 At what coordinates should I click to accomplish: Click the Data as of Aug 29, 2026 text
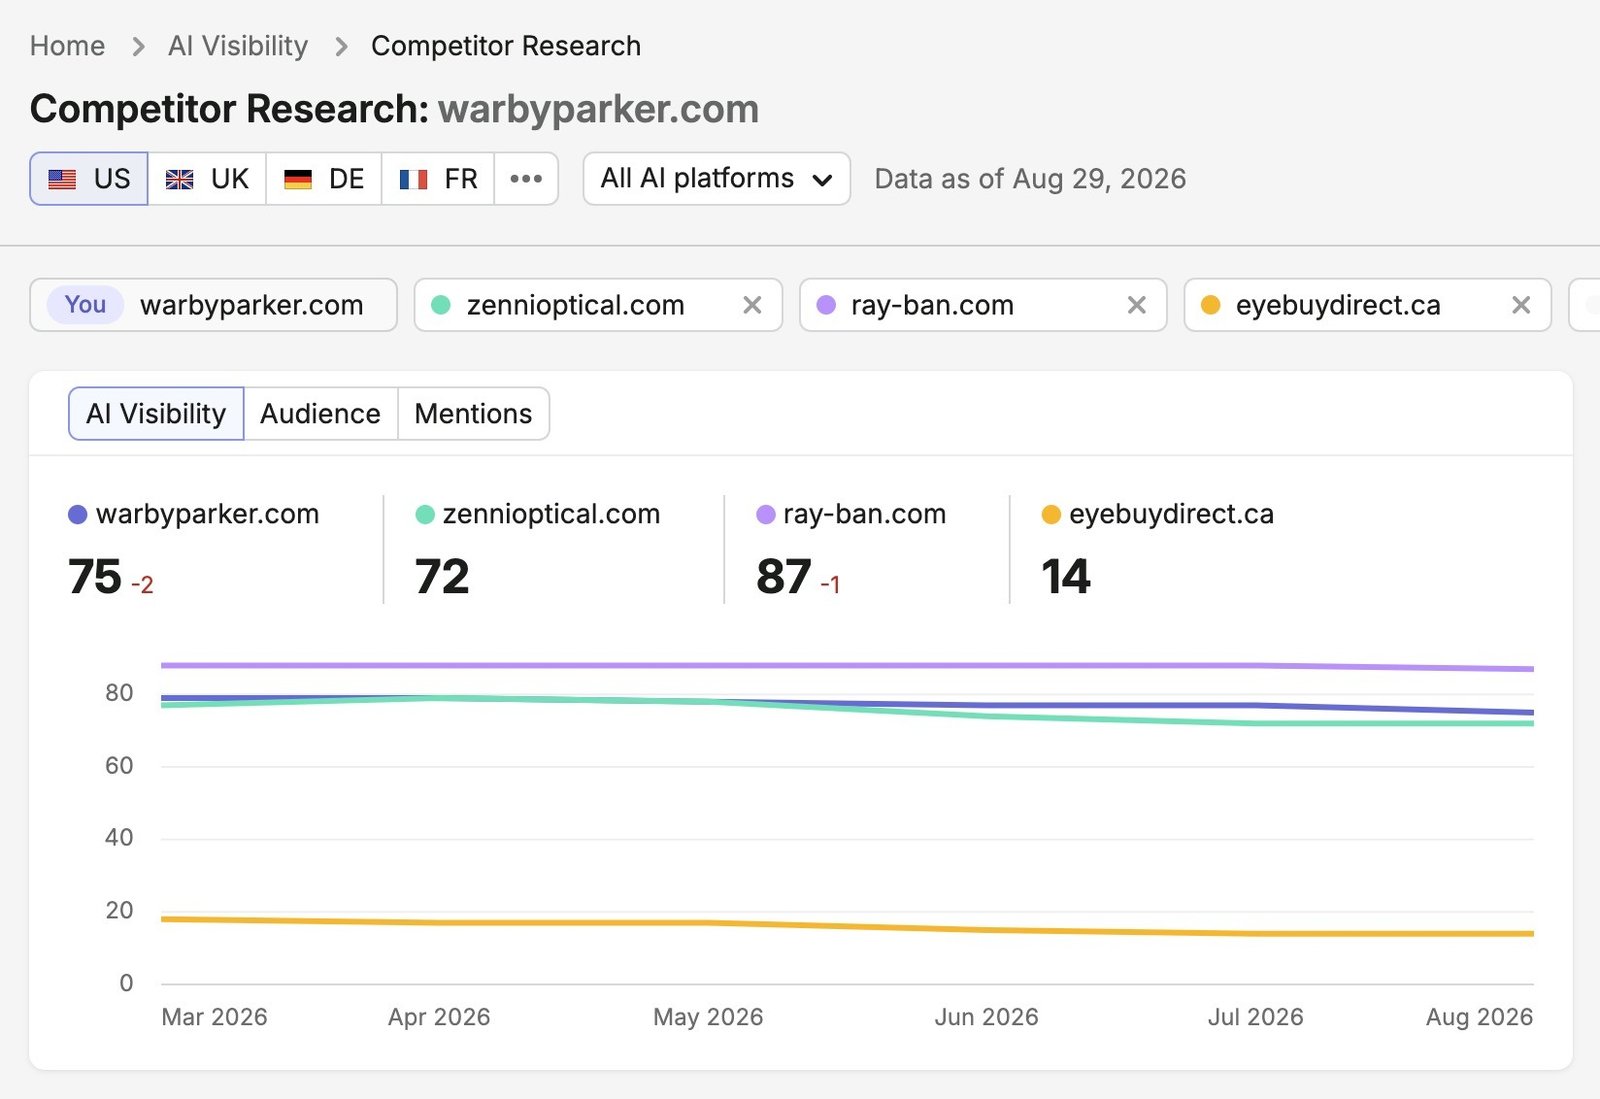(1030, 179)
